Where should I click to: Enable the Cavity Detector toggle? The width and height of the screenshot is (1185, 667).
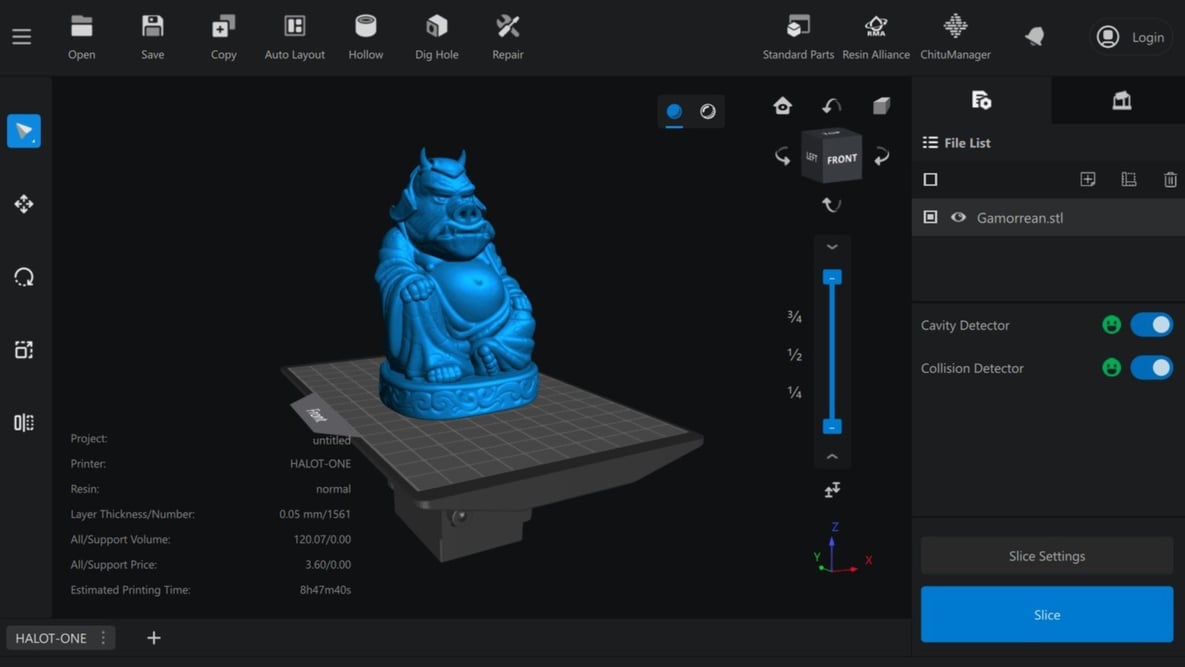pos(1152,324)
